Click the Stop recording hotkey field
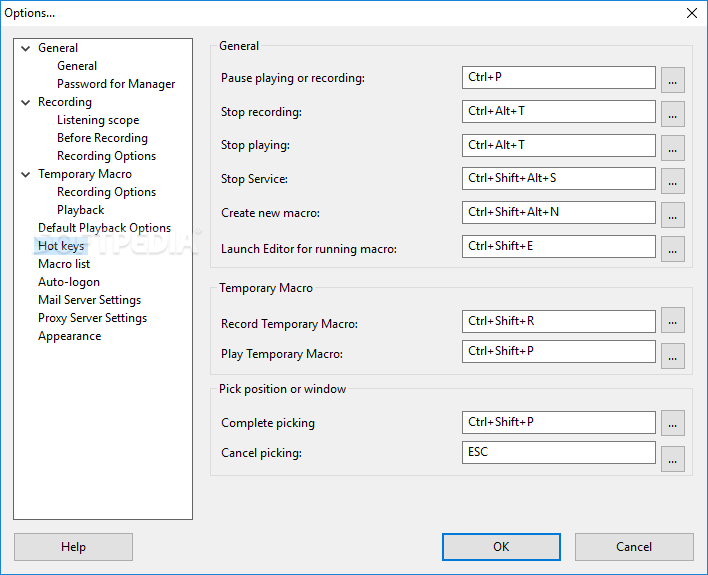708x575 pixels. (x=559, y=112)
